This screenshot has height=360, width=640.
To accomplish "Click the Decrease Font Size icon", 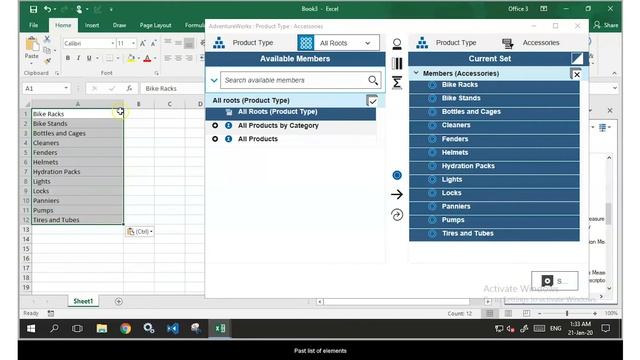I will click(x=153, y=43).
